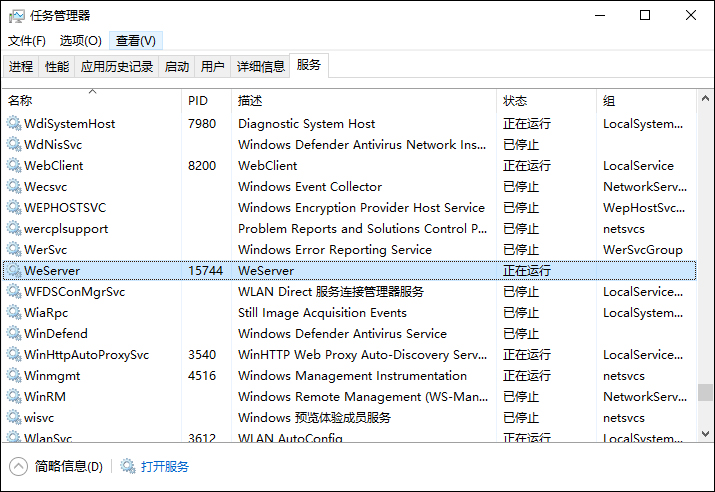
Task: Switch to the 应用历史记录 tab
Action: pyautogui.click(x=117, y=67)
